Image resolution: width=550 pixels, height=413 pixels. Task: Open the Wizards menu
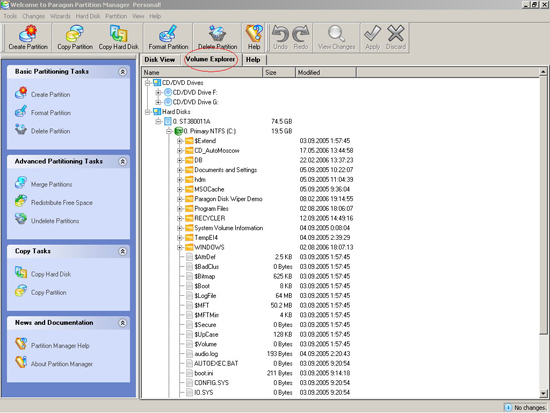pos(60,16)
